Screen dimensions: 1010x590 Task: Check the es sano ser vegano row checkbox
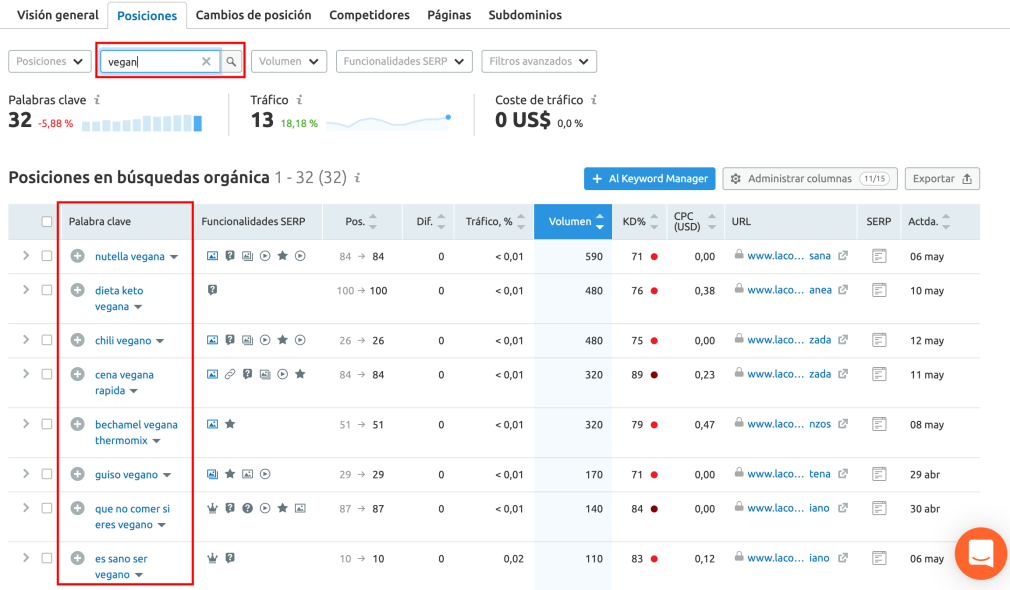(x=47, y=558)
